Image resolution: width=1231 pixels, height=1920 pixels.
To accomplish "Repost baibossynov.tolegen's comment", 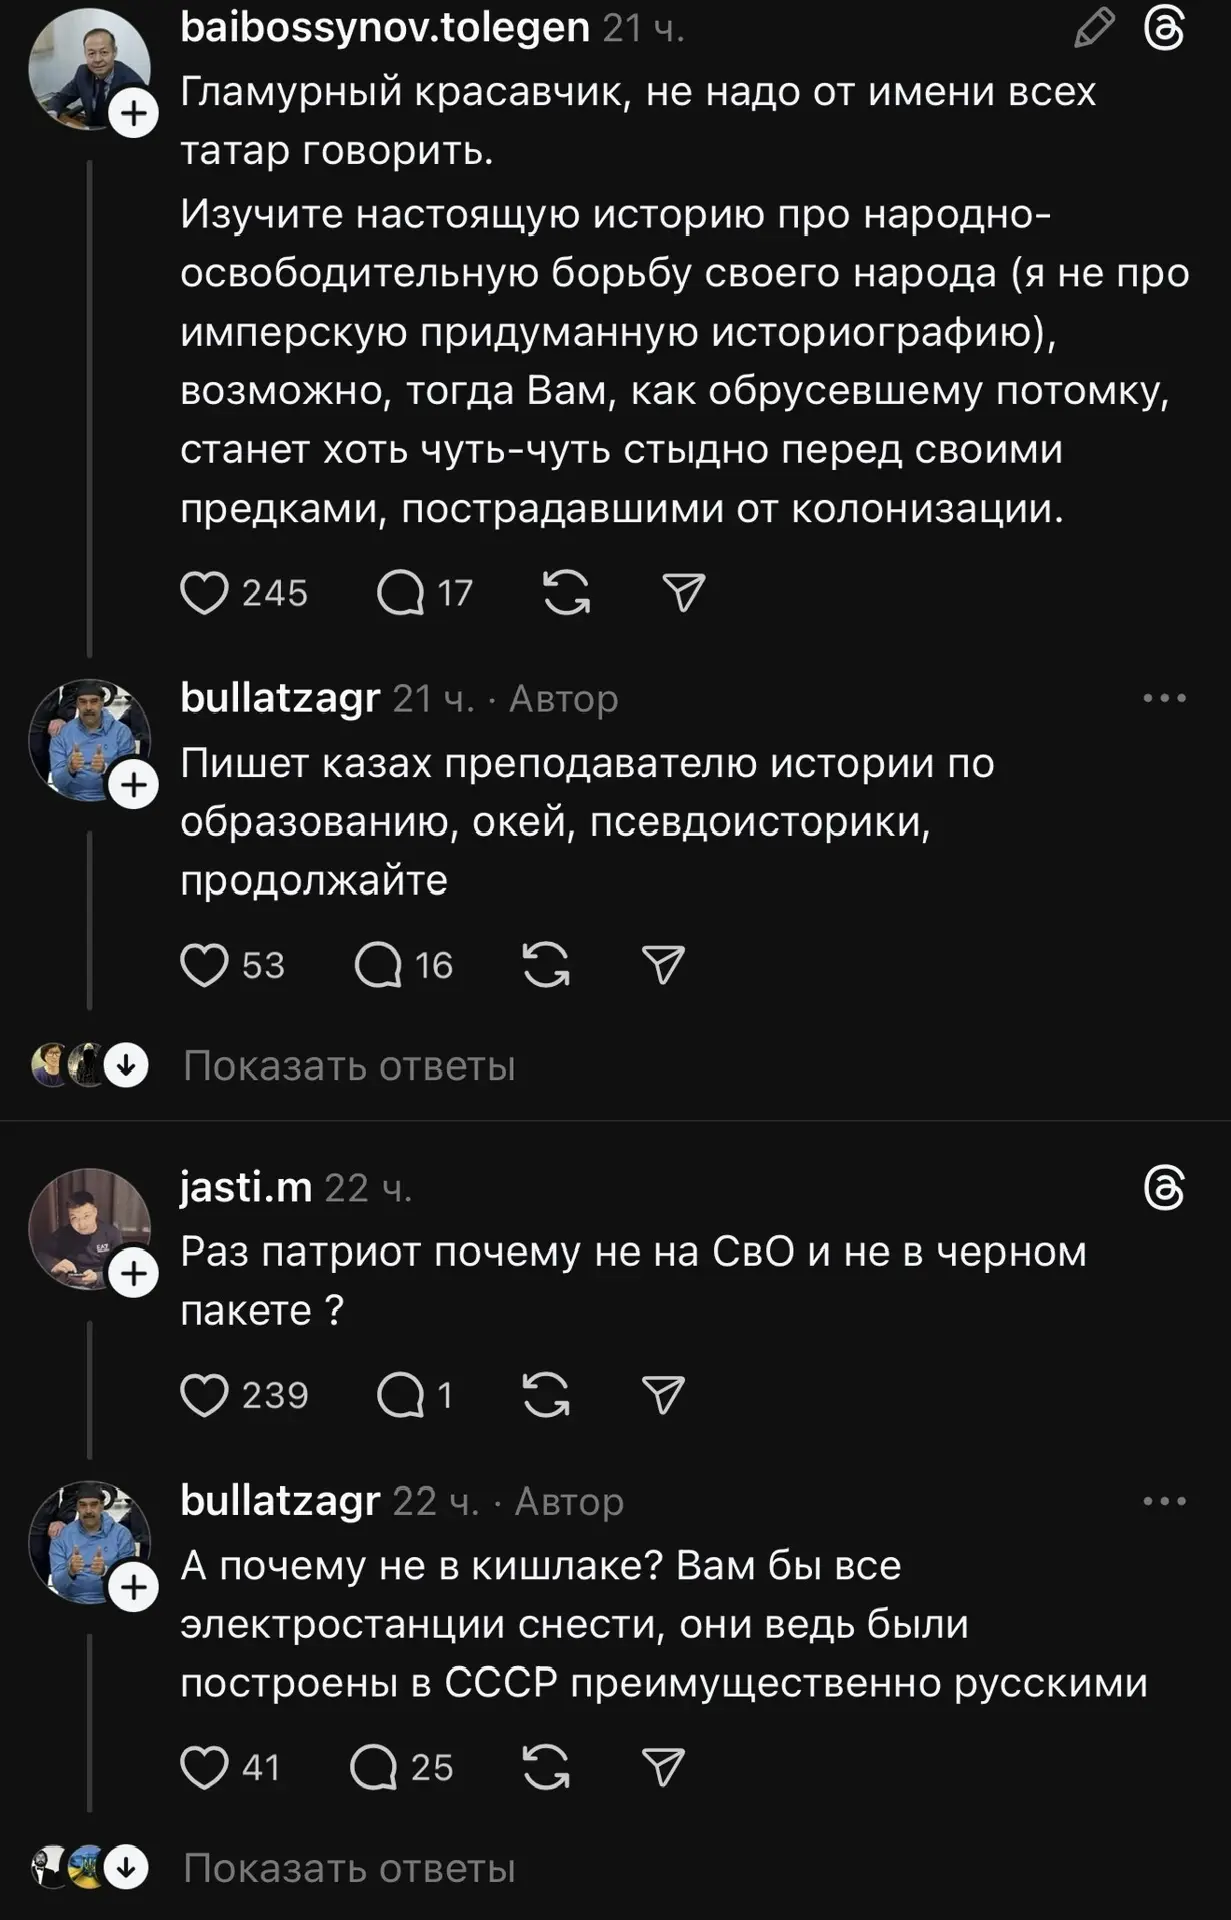I will click(566, 593).
